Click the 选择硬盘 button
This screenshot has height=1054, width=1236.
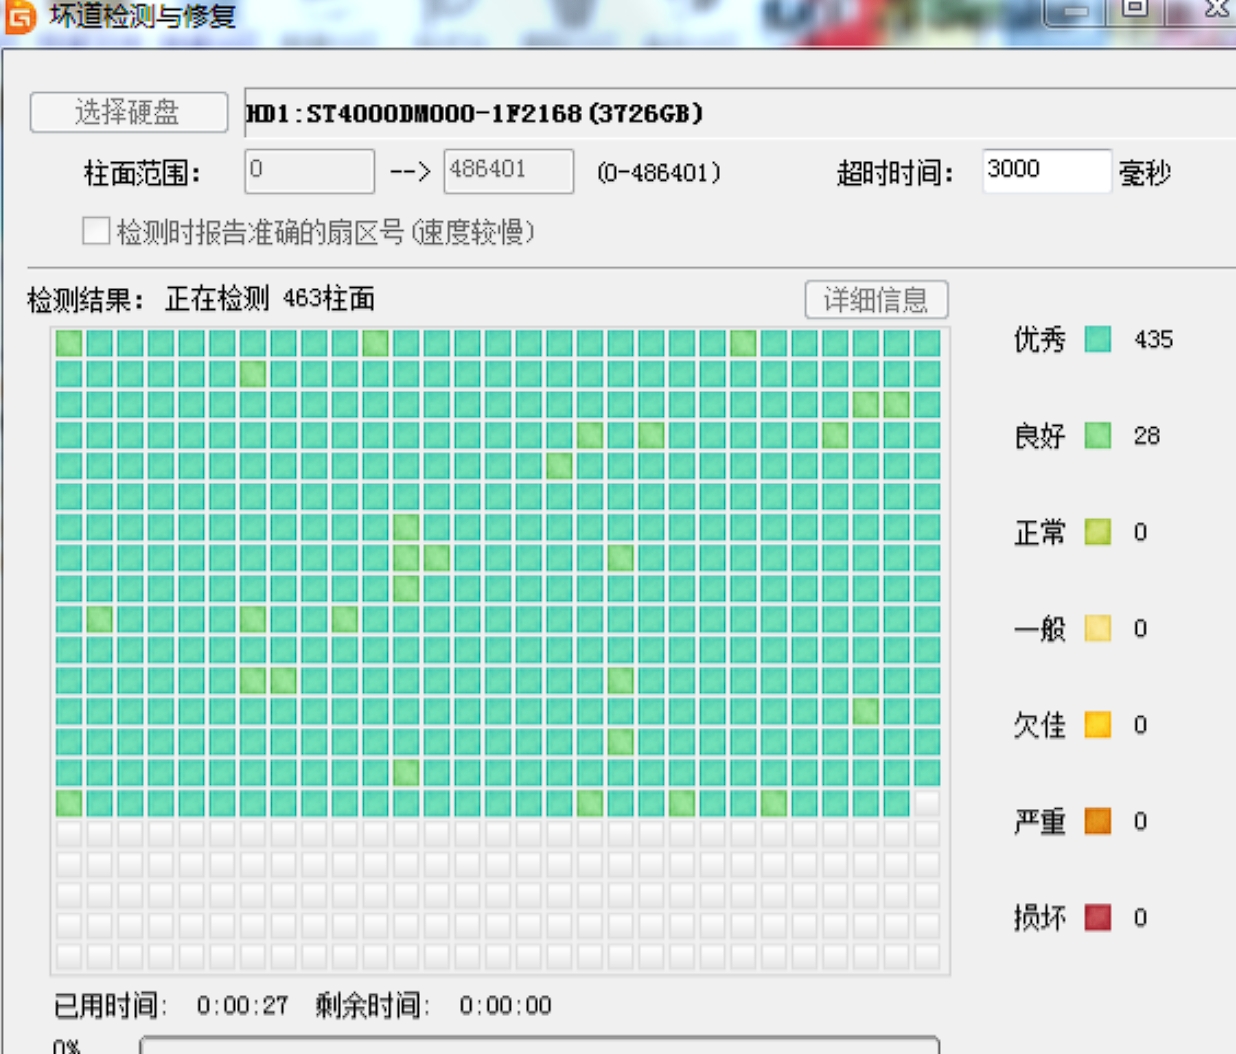click(128, 112)
